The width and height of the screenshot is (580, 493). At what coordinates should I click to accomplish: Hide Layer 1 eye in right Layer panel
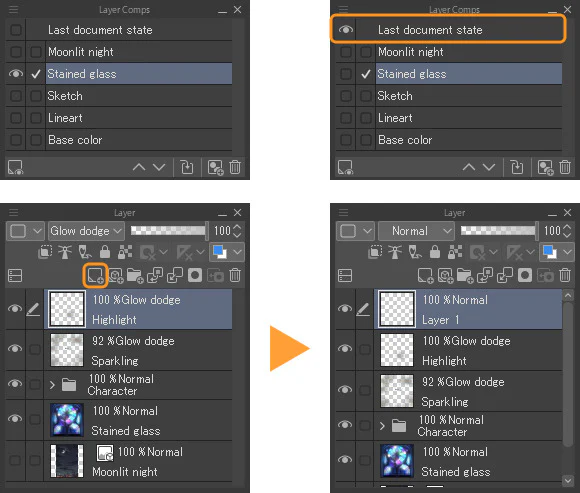[x=345, y=309]
